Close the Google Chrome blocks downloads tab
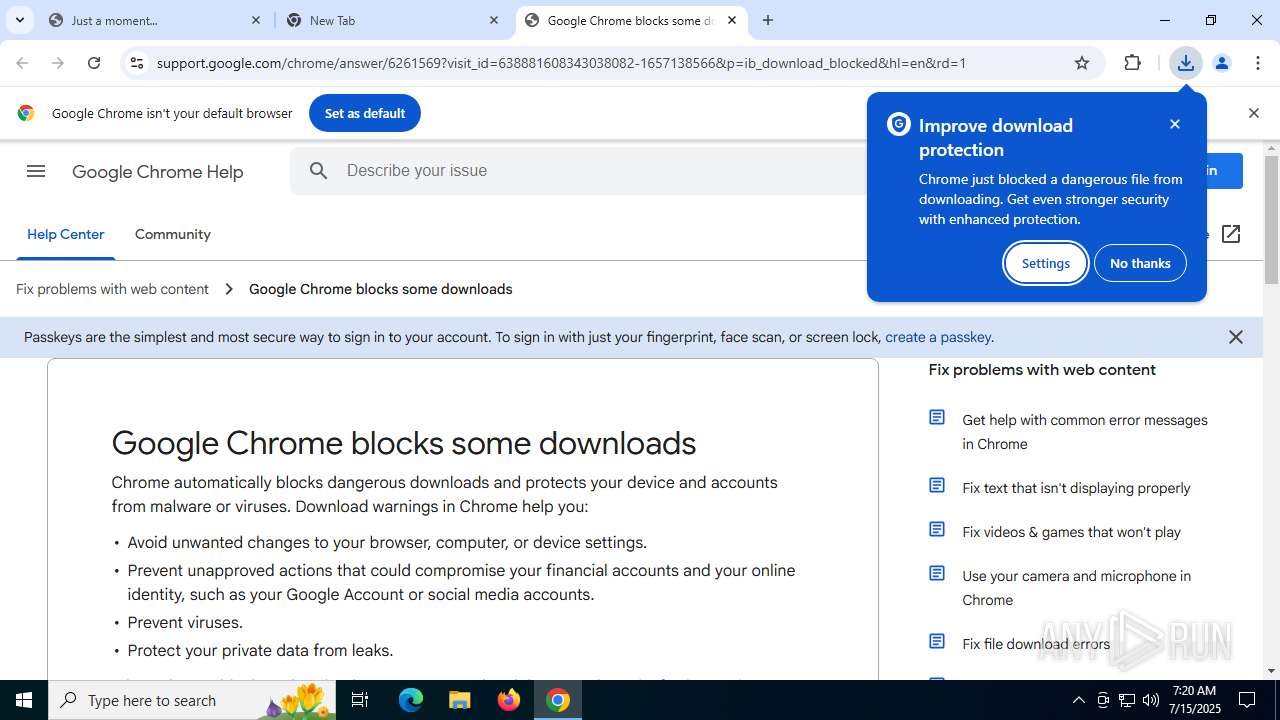Screen dimensions: 1280x720 click(732, 20)
